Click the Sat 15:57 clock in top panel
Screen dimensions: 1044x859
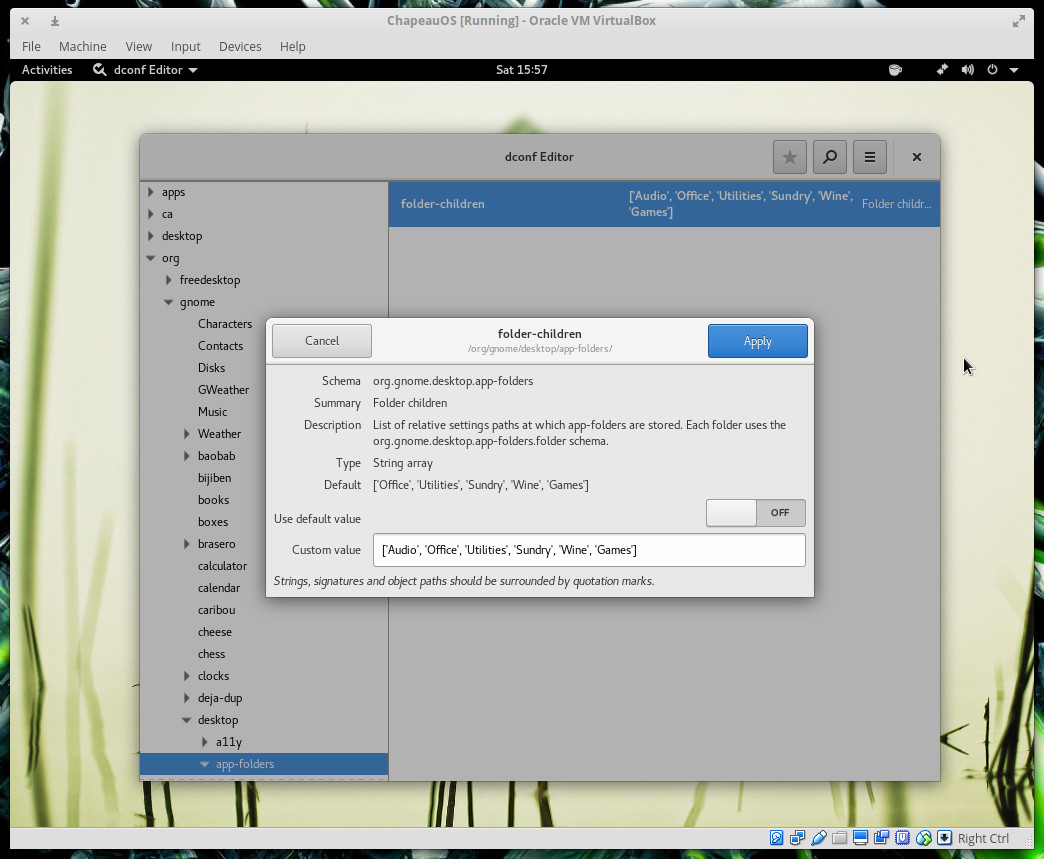coord(522,70)
